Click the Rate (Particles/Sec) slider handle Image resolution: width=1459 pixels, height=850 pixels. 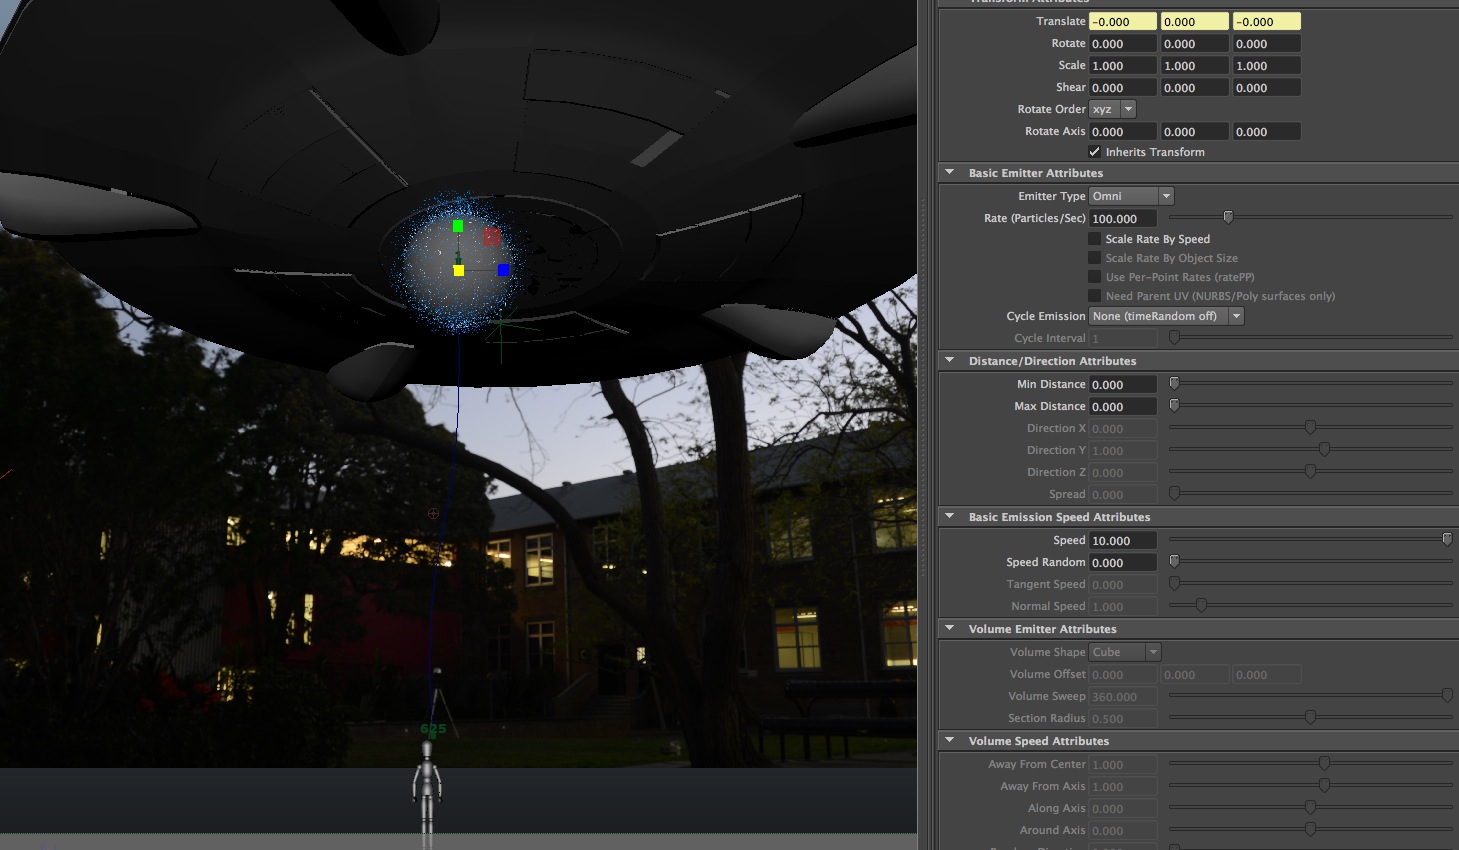tap(1228, 217)
